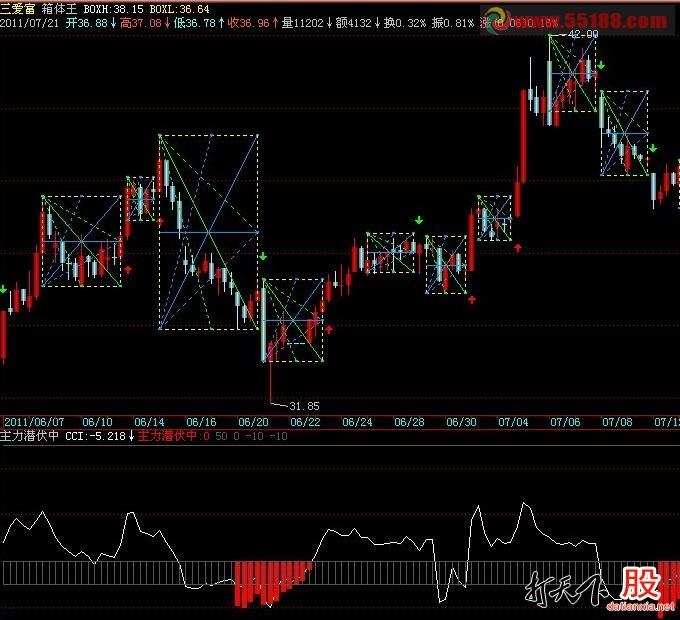Click the red buy arrow right of the 06/22 box
Viewport: 680px width, 620px height.
pyautogui.click(x=329, y=330)
